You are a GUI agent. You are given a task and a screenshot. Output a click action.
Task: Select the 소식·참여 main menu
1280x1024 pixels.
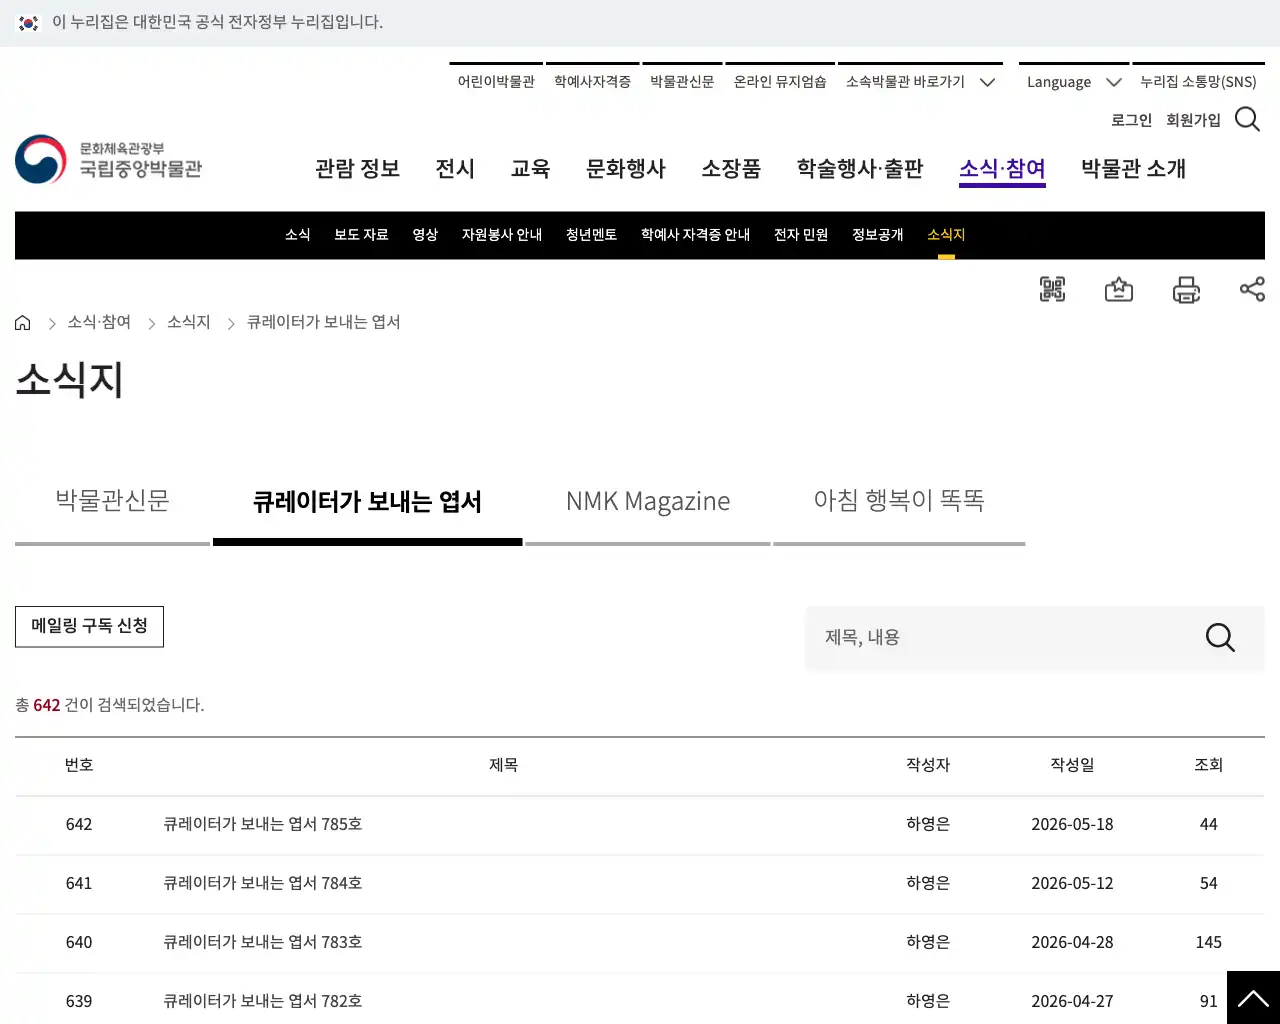tap(1002, 169)
